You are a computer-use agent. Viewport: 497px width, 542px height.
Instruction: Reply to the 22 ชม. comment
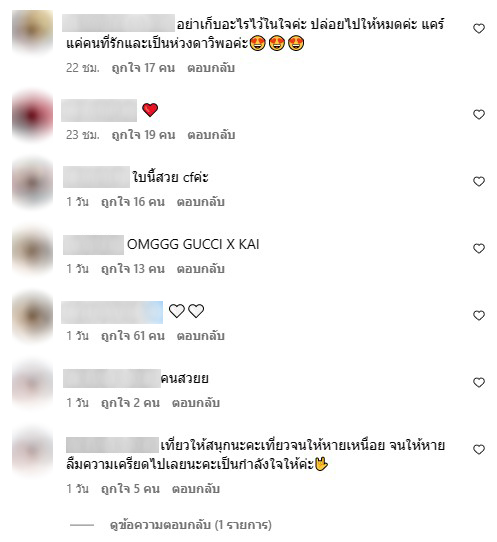(x=211, y=68)
